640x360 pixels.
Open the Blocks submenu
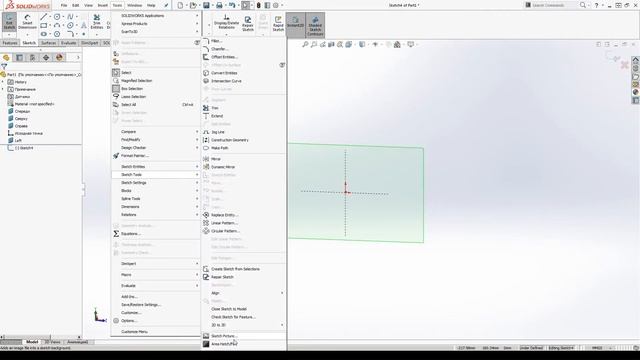(x=156, y=191)
